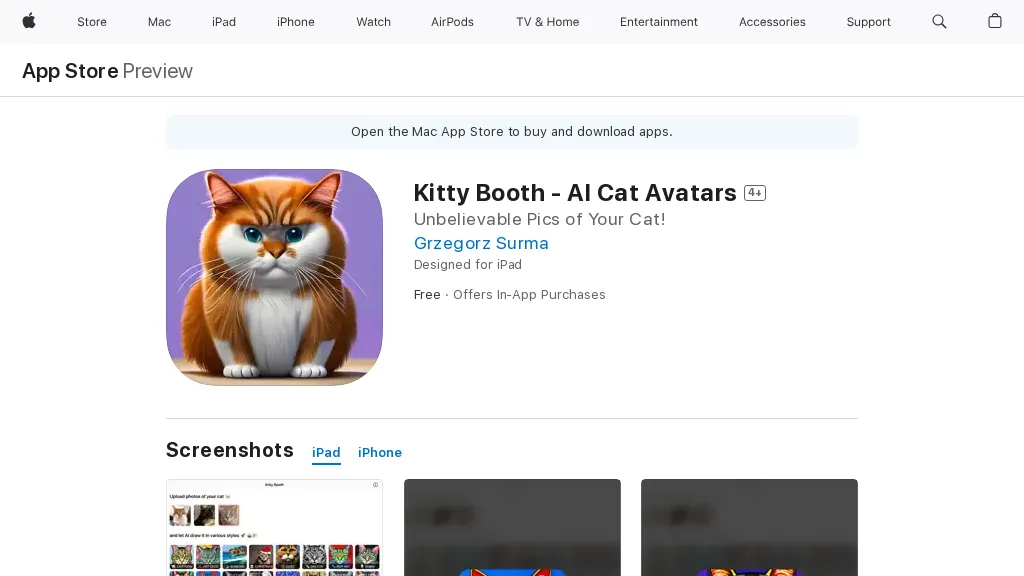Select the iPad screenshots tab

(326, 452)
